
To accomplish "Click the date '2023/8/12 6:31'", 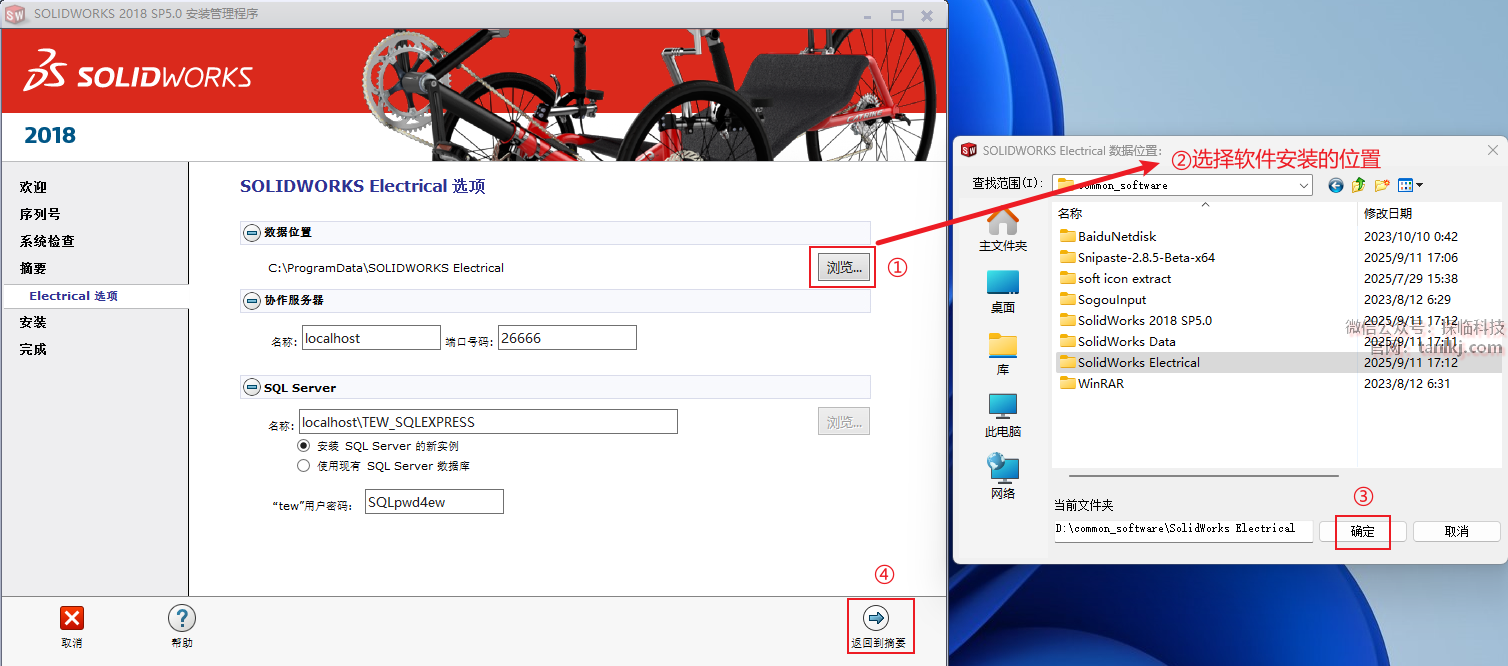I will pos(1407,383).
